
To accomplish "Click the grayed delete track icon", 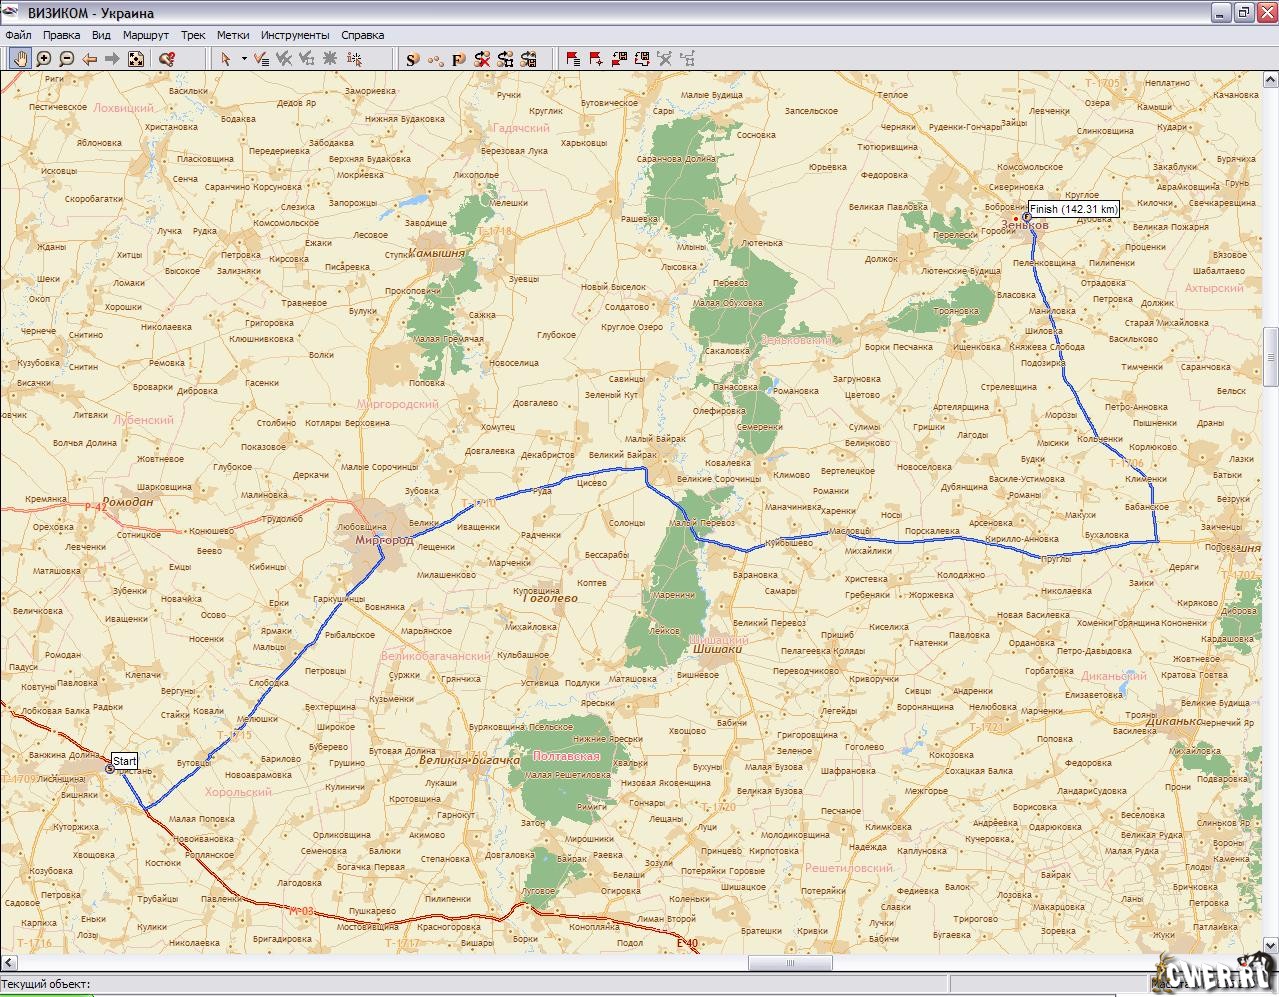I will (x=665, y=59).
